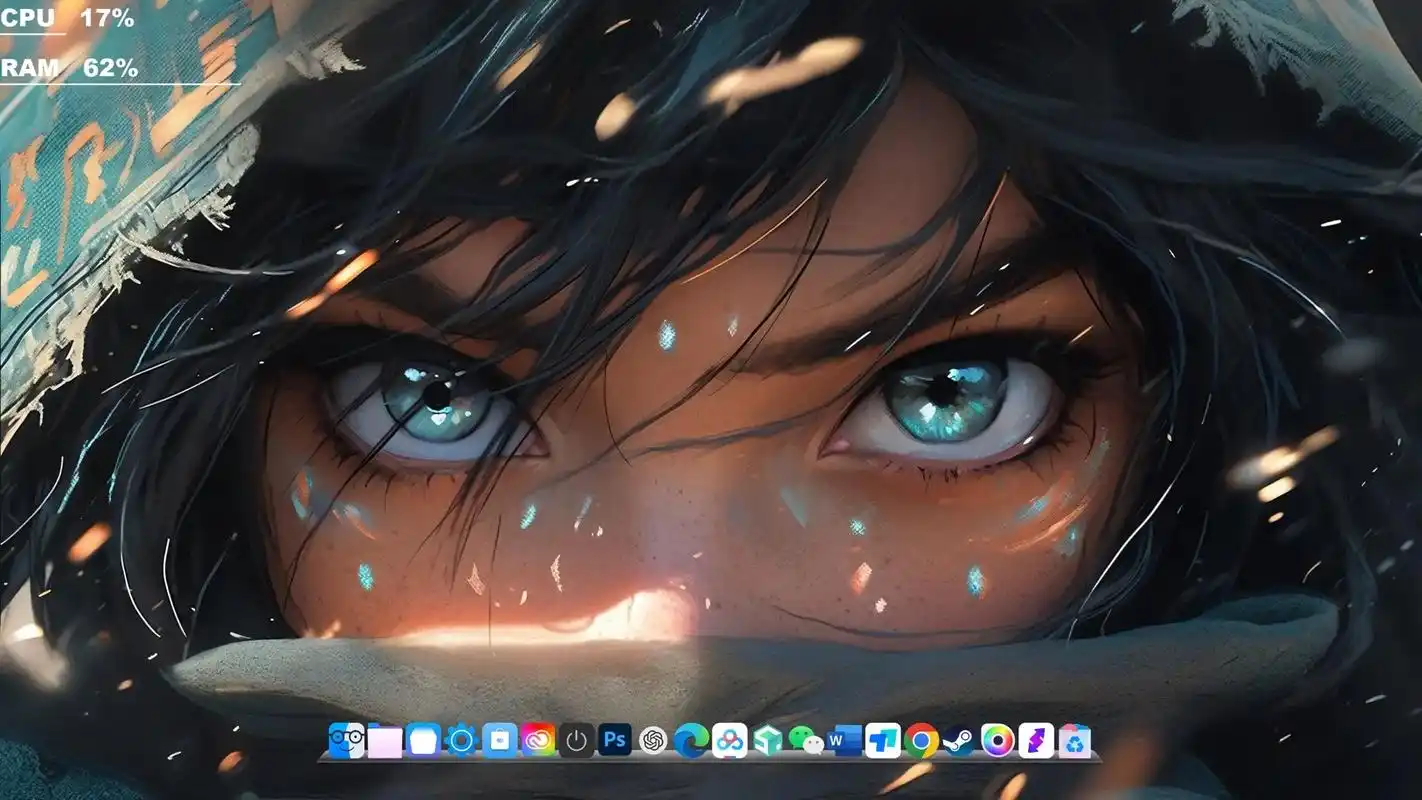Open Settings via the blue gear icon
The width and height of the screenshot is (1422, 800).
[461, 741]
